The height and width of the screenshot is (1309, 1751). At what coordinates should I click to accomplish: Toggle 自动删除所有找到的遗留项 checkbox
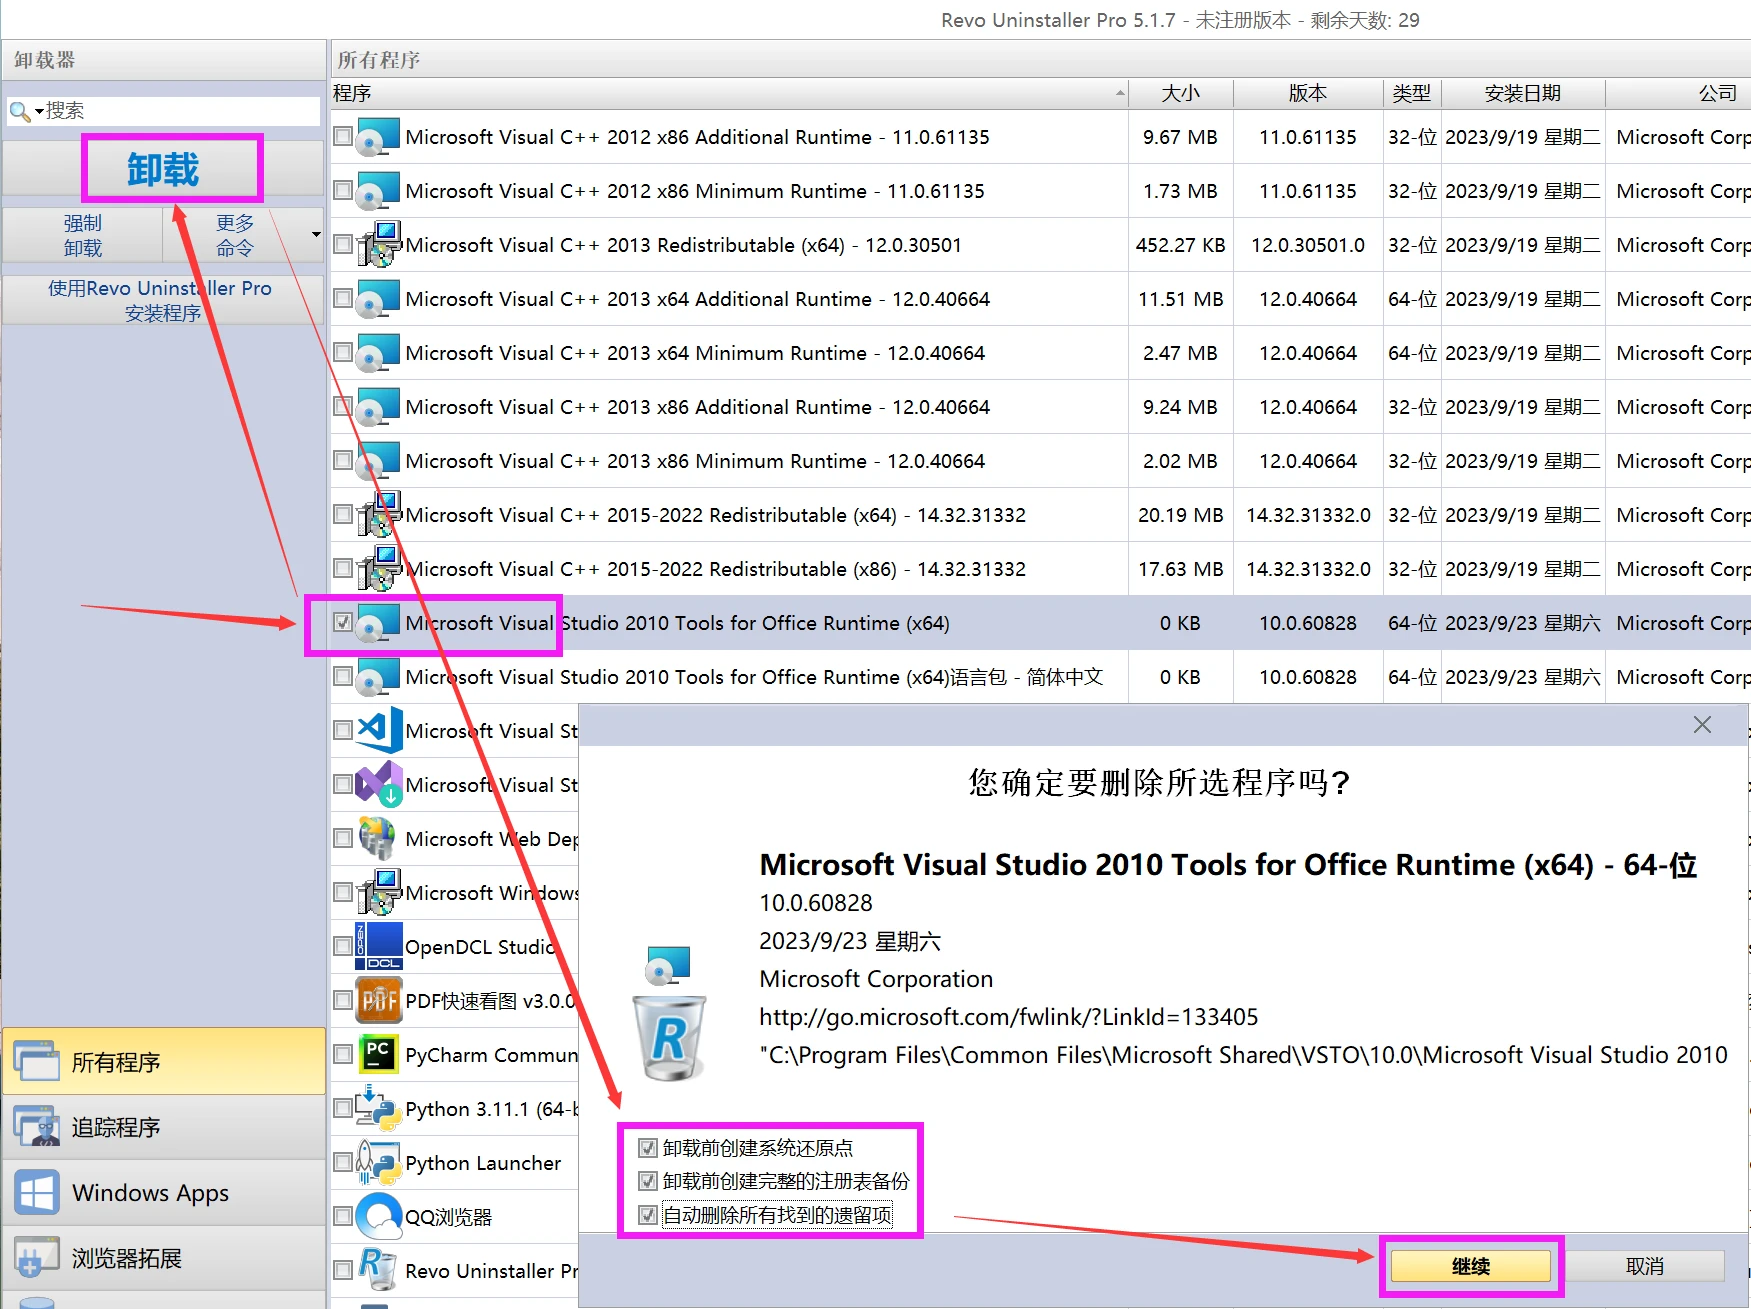pos(648,1215)
